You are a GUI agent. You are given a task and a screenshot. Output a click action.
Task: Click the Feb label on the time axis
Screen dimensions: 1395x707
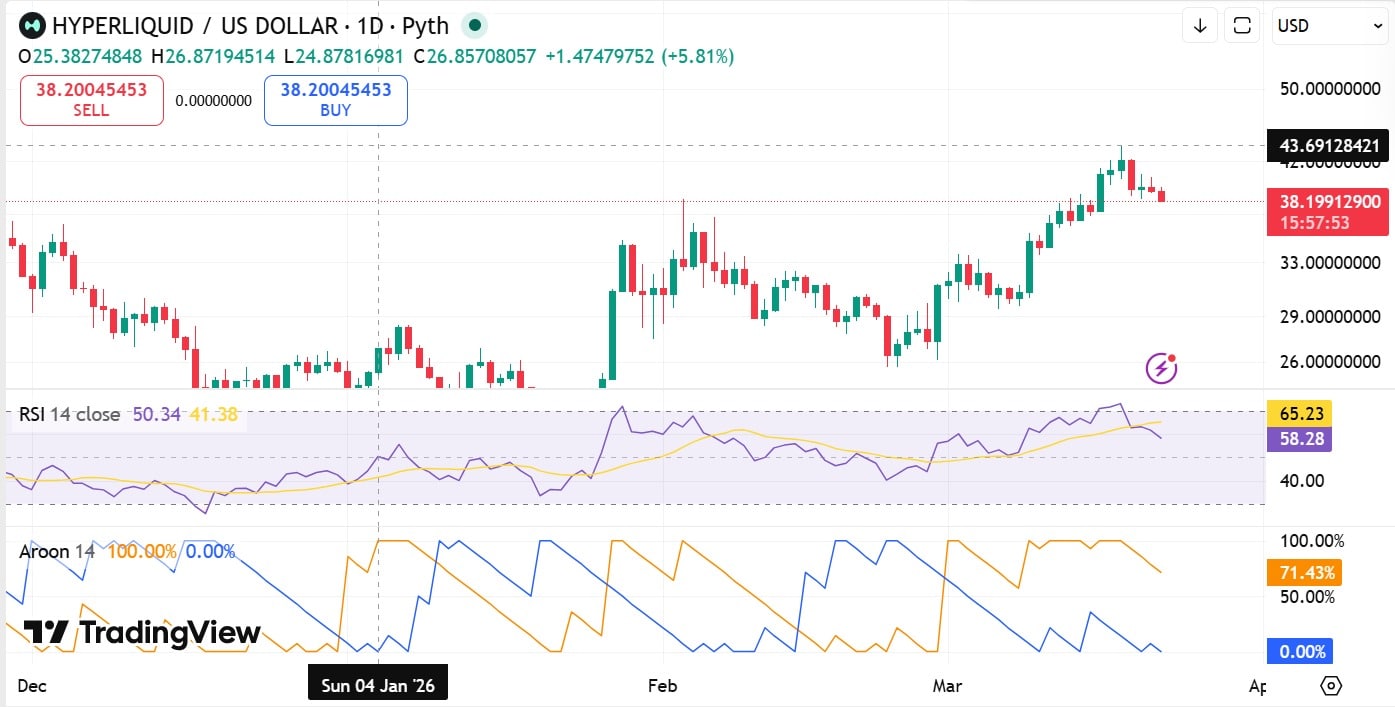click(661, 686)
